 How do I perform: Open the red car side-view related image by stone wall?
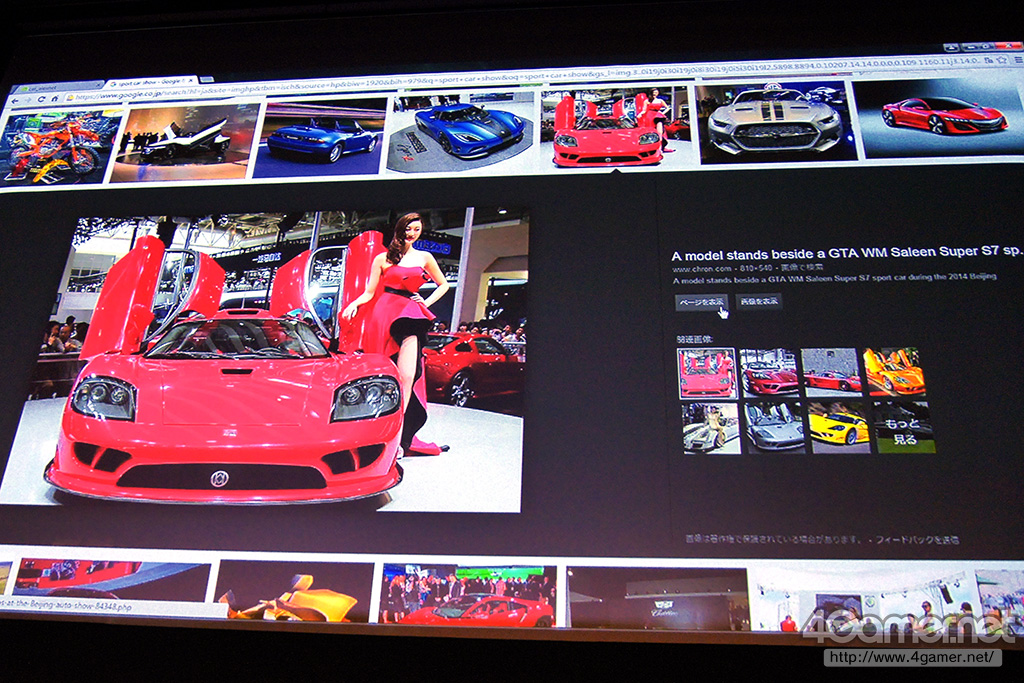click(831, 372)
